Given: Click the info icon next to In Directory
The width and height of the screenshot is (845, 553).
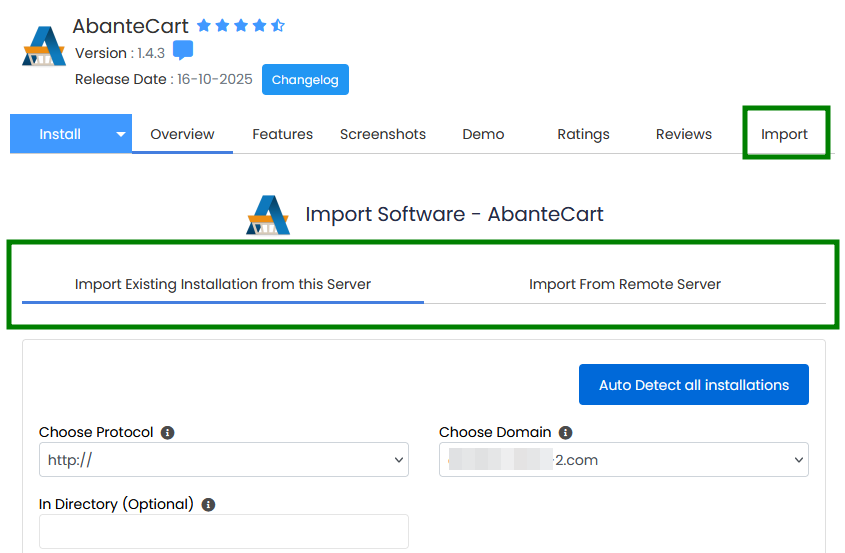Looking at the screenshot, I should [208, 504].
